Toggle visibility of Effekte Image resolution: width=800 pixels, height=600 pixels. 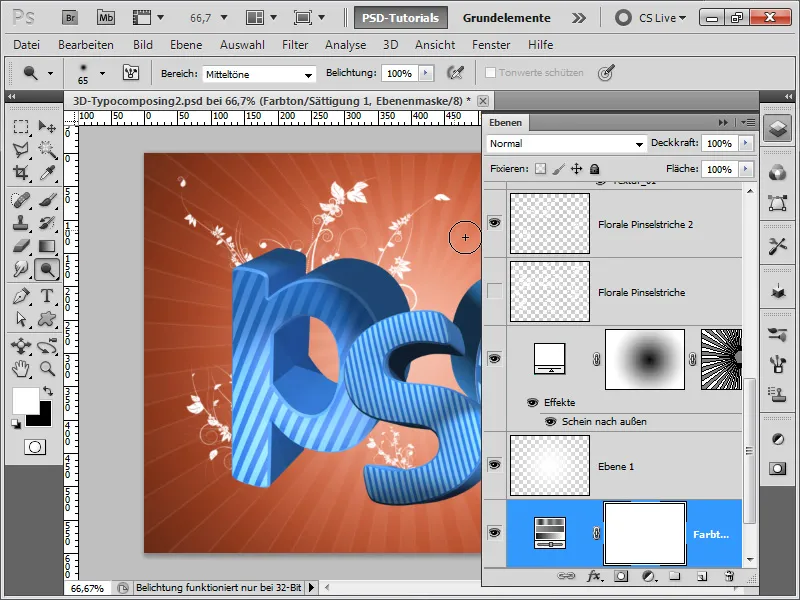point(533,403)
